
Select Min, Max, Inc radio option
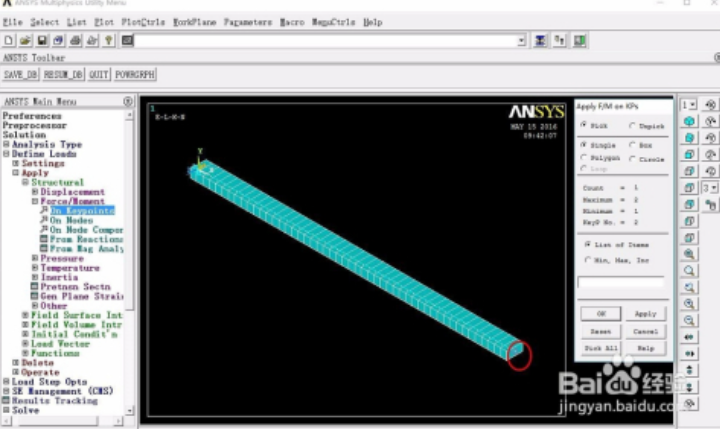pyautogui.click(x=587, y=260)
